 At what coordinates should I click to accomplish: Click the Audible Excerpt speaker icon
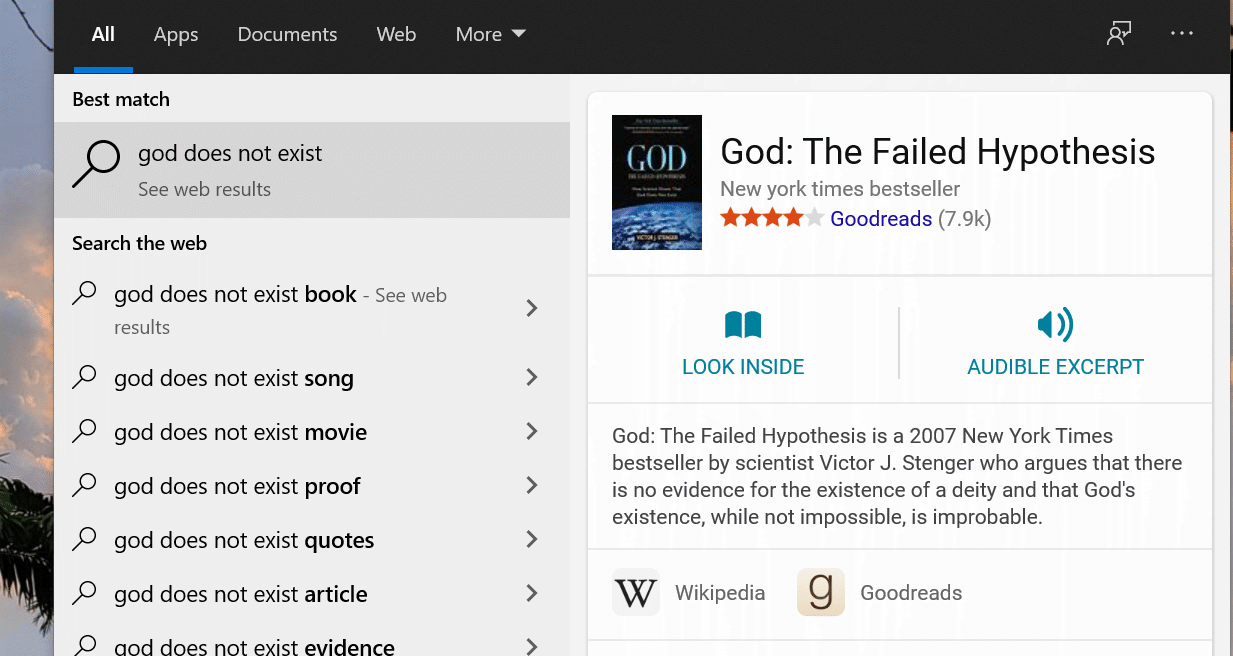click(x=1055, y=325)
